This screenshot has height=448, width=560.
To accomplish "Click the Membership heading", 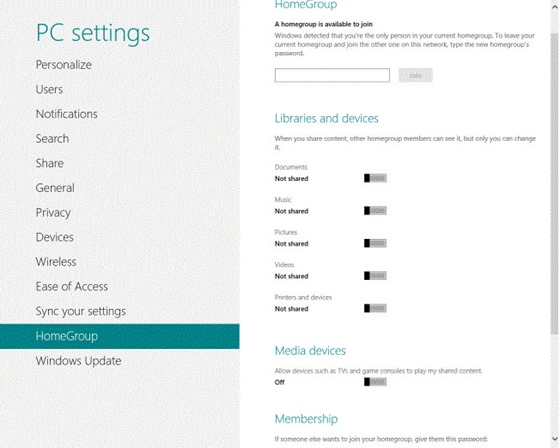I will point(306,419).
